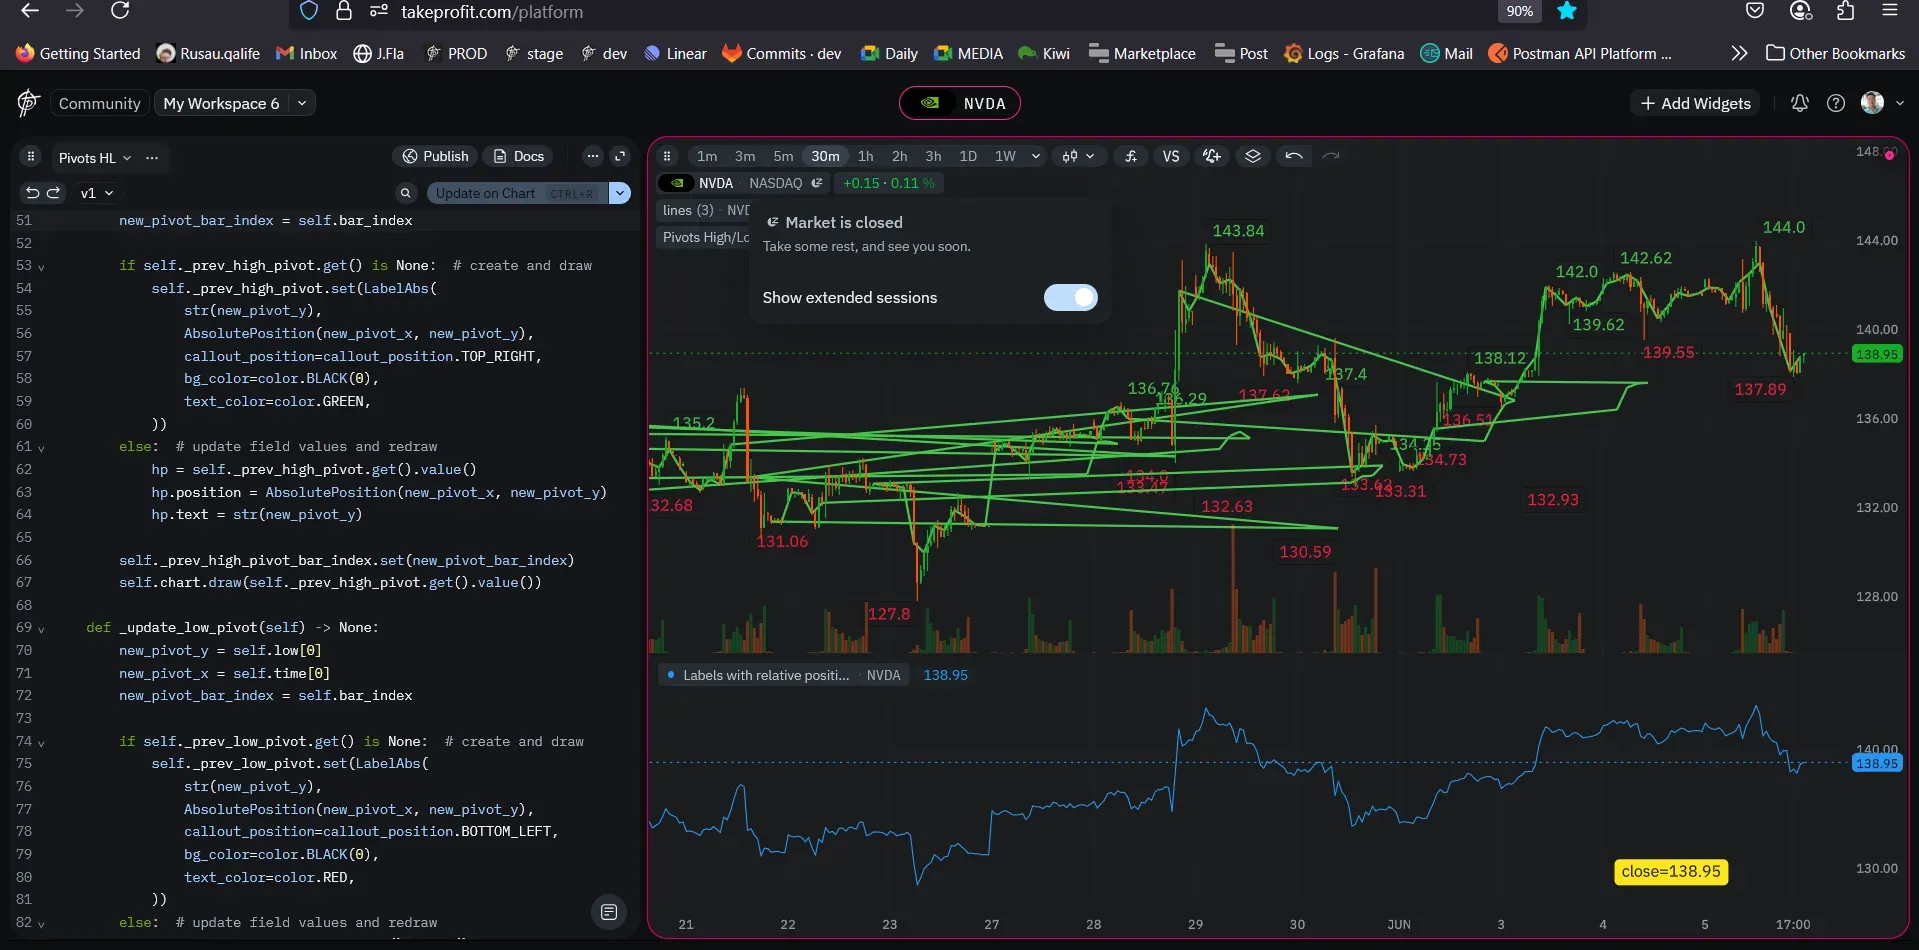Click the Publish button
Screen dimensions: 1919x950
coord(435,156)
